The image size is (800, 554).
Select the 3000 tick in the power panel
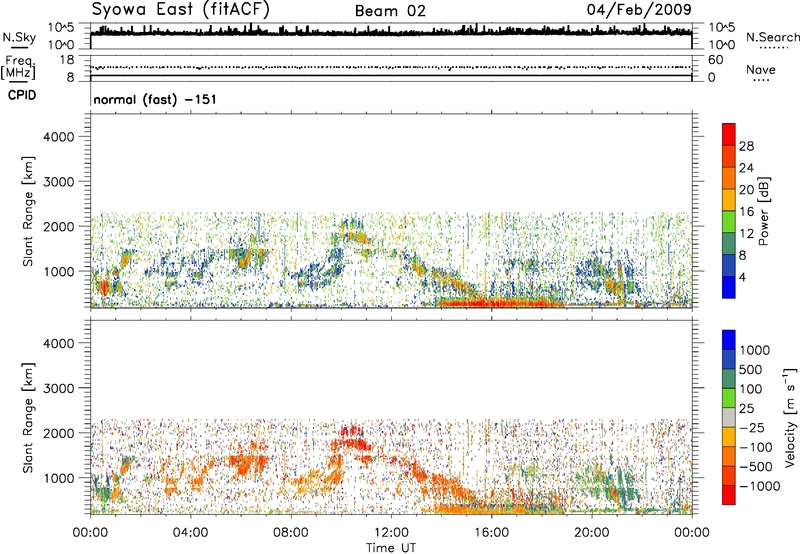coord(59,182)
